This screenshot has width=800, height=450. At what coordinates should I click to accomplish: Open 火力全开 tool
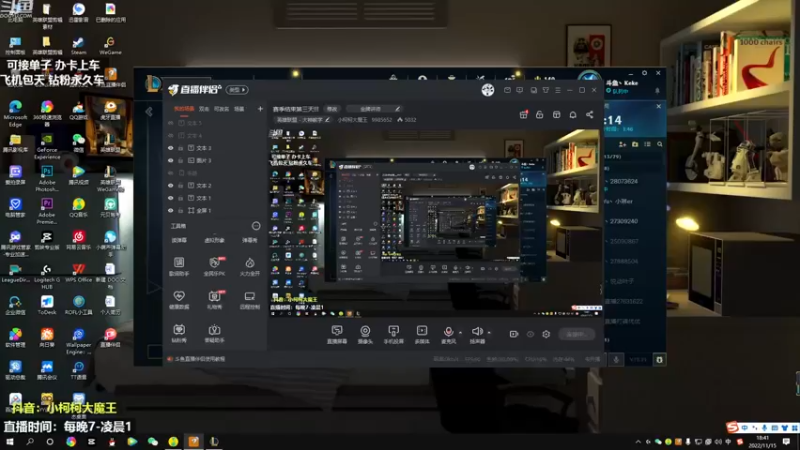tap(249, 266)
